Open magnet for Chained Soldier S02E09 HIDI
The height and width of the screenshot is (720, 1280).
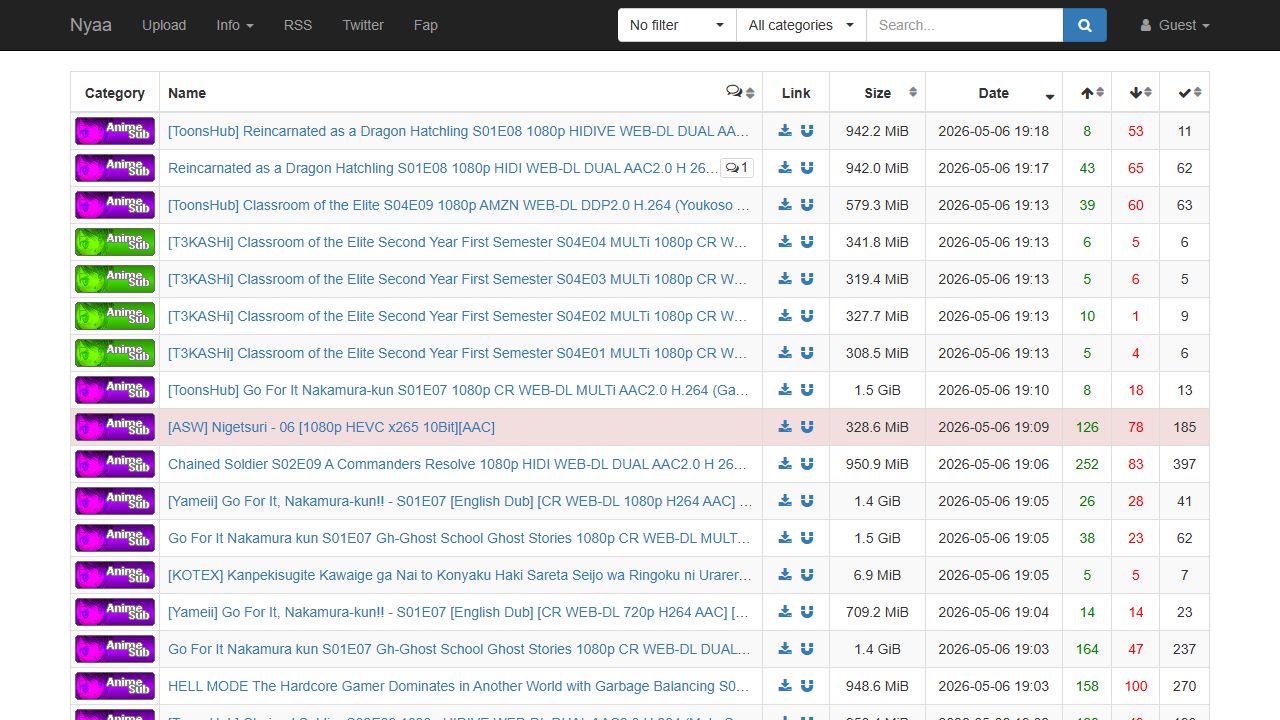(807, 464)
